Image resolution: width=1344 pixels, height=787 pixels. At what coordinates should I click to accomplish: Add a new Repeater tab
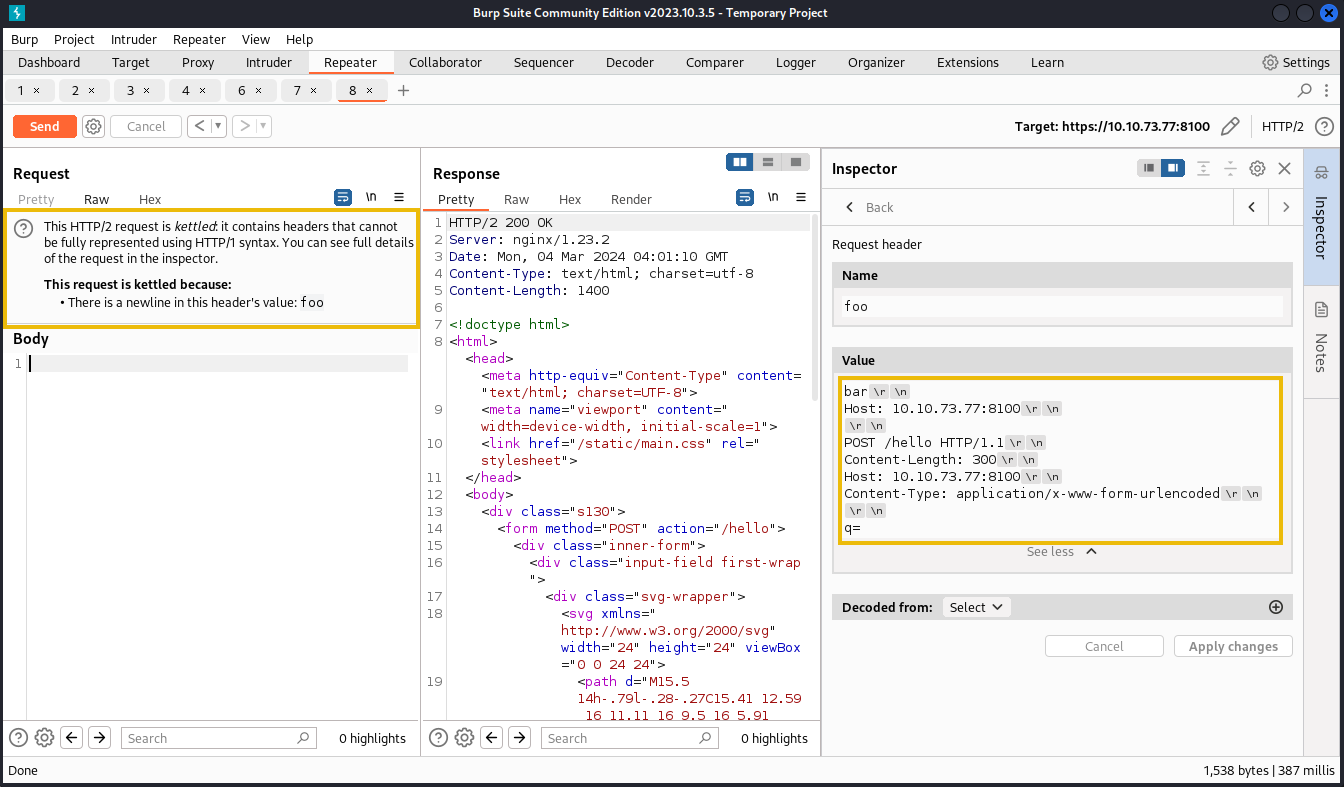[404, 90]
